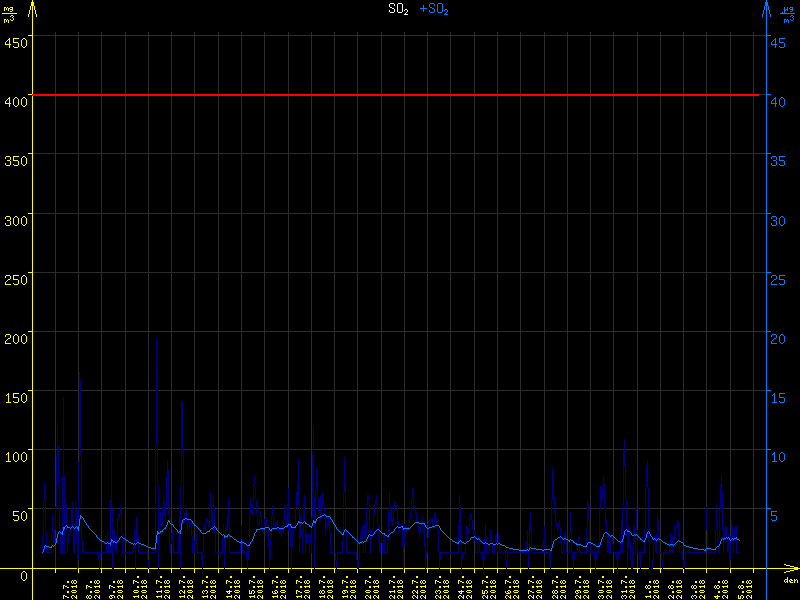Click the 450 label on left axis
The height and width of the screenshot is (600, 800).
click(x=15, y=42)
